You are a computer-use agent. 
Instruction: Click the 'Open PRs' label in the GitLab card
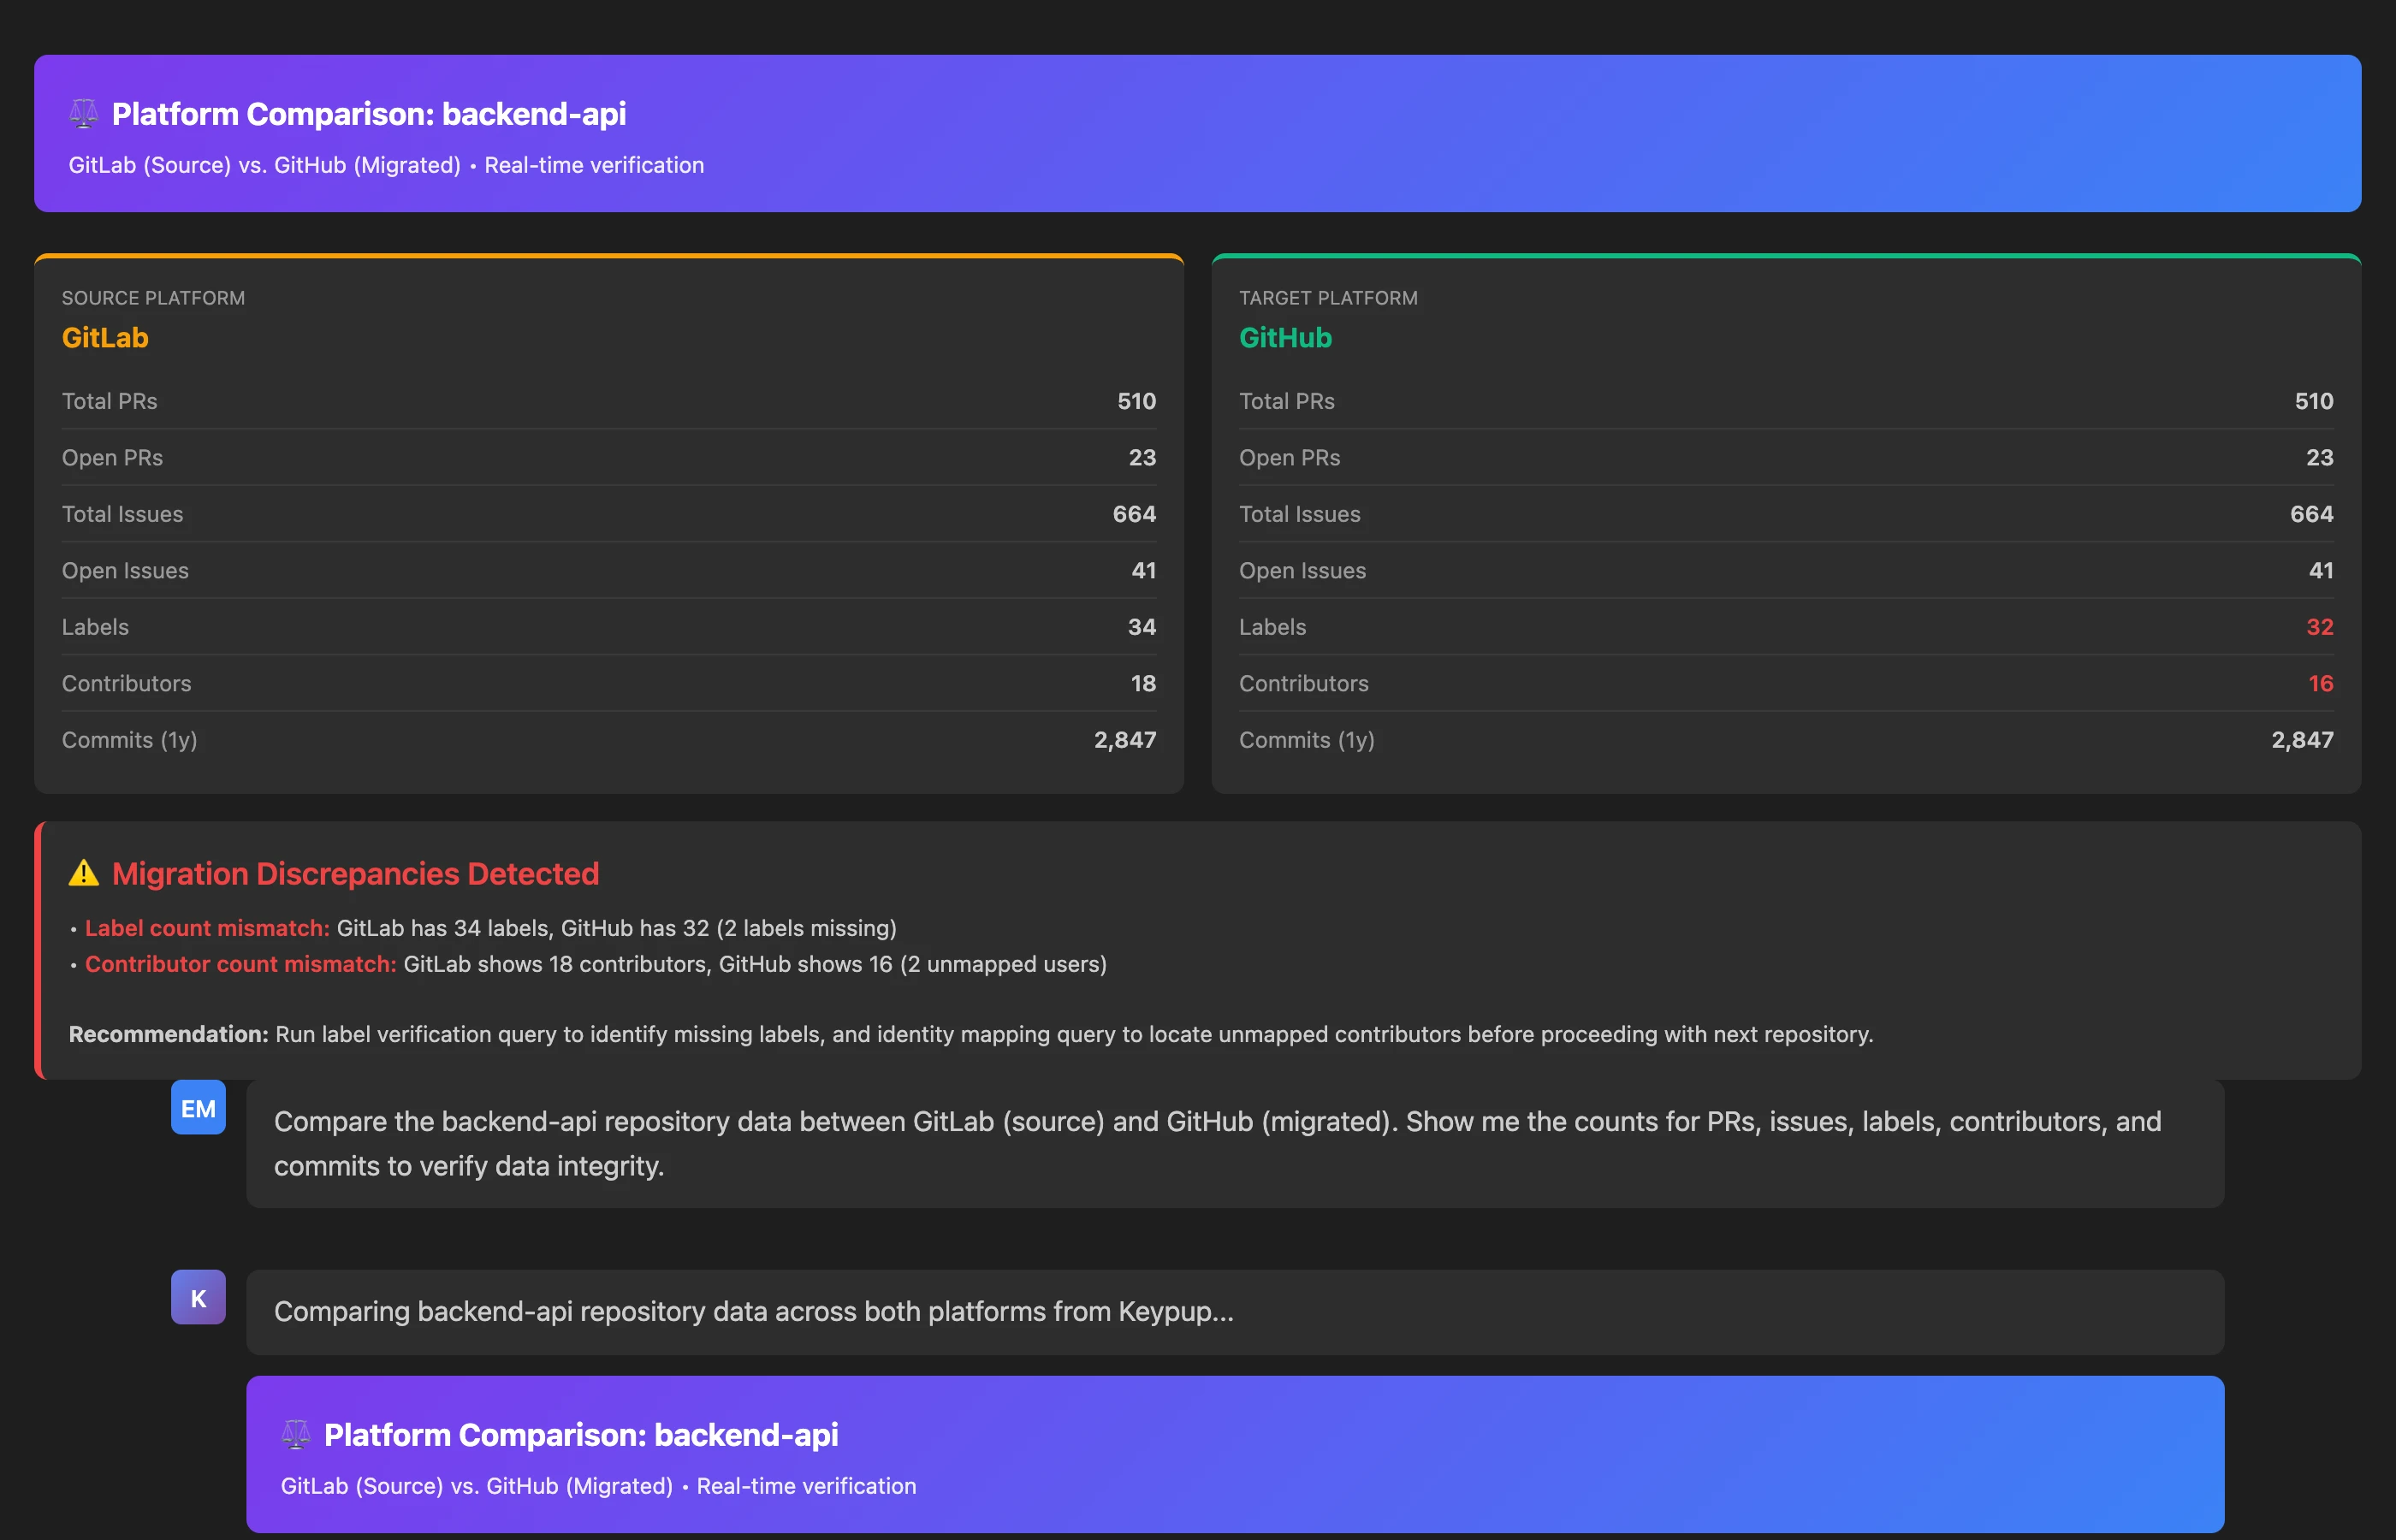(112, 458)
